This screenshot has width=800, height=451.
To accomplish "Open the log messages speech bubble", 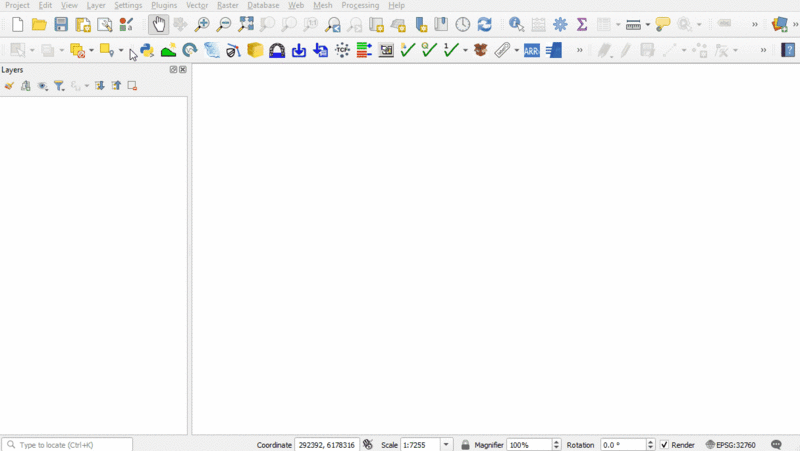I will (776, 445).
